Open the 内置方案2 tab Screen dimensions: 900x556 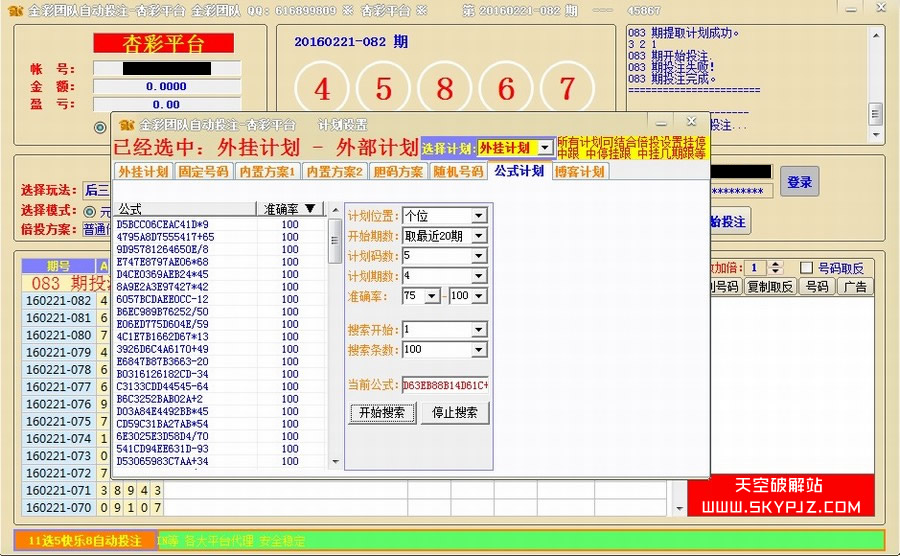(335, 171)
